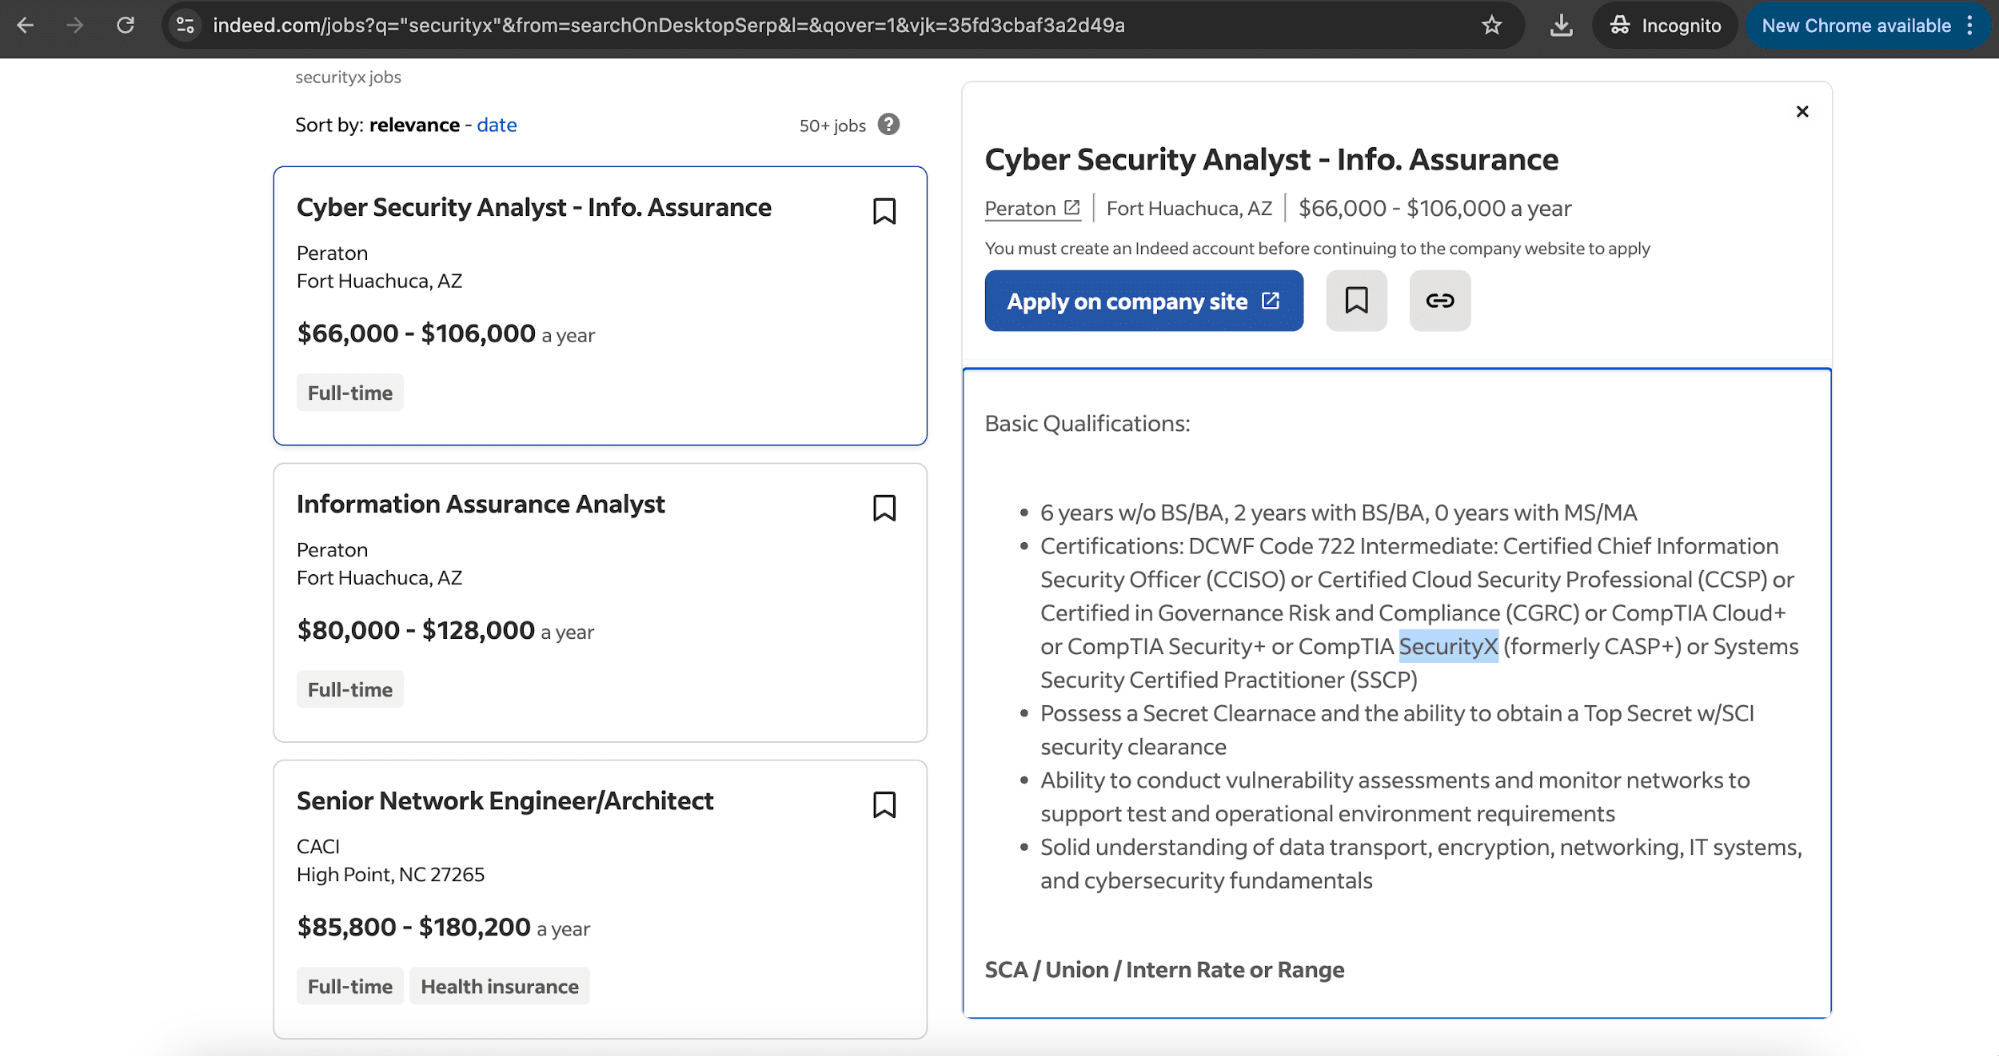Screen dimensions: 1999x1057
Task: Click the address bar URL
Action: (x=669, y=25)
